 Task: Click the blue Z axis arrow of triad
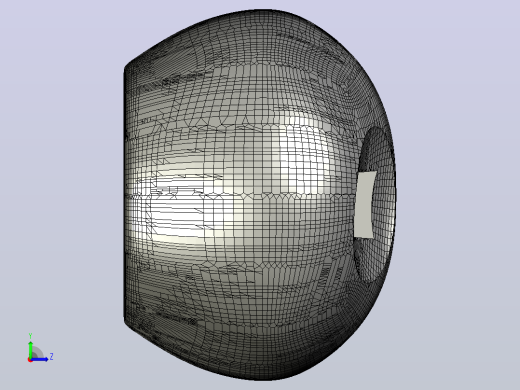[x=40, y=359]
